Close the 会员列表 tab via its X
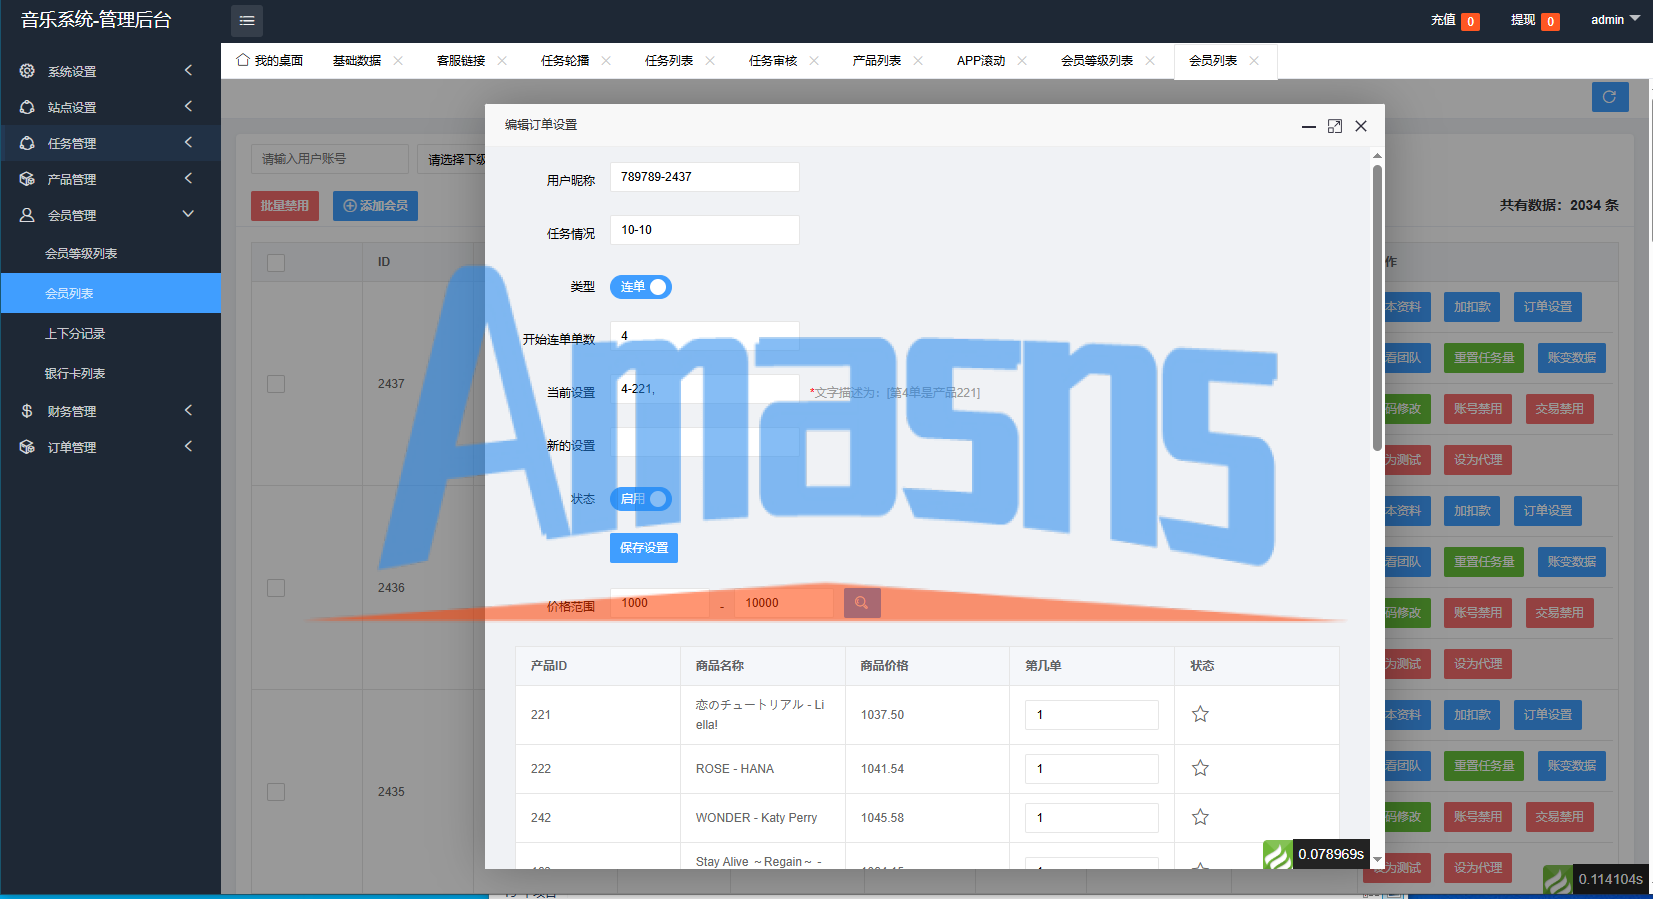This screenshot has width=1653, height=899. tap(1254, 61)
